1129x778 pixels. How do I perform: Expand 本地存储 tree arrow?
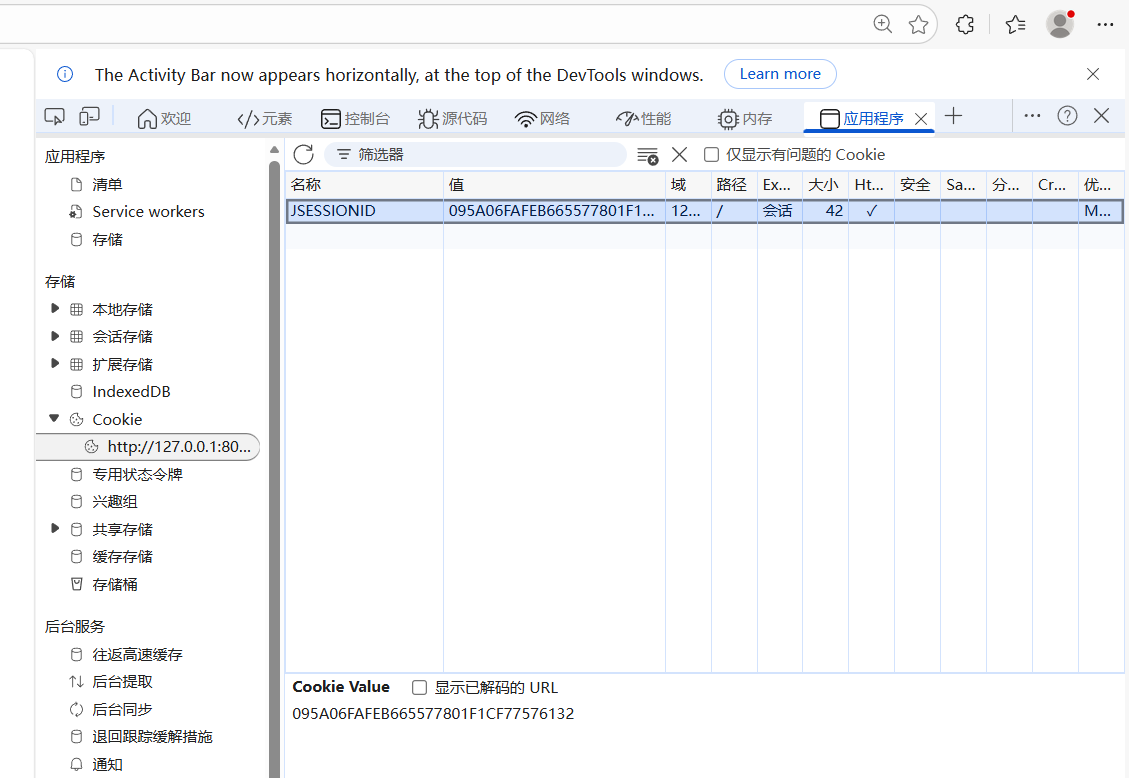(55, 309)
